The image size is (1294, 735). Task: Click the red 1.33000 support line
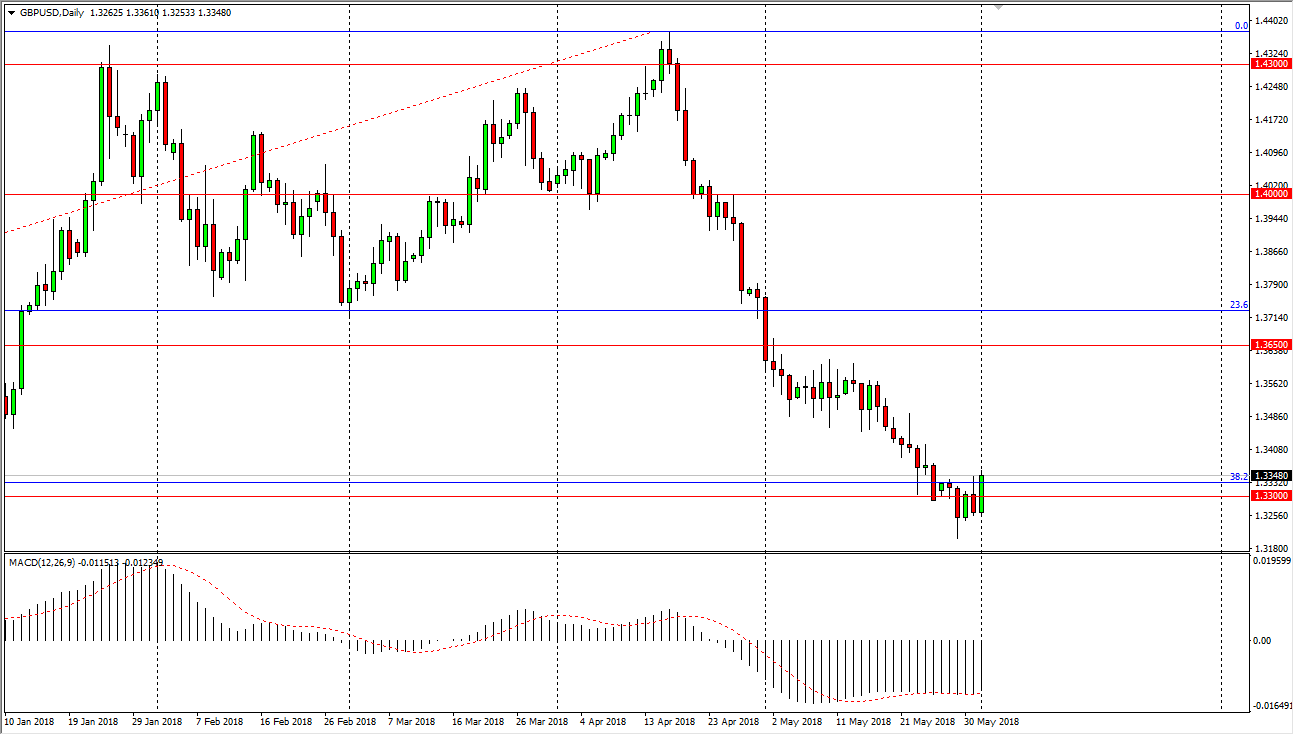click(600, 495)
